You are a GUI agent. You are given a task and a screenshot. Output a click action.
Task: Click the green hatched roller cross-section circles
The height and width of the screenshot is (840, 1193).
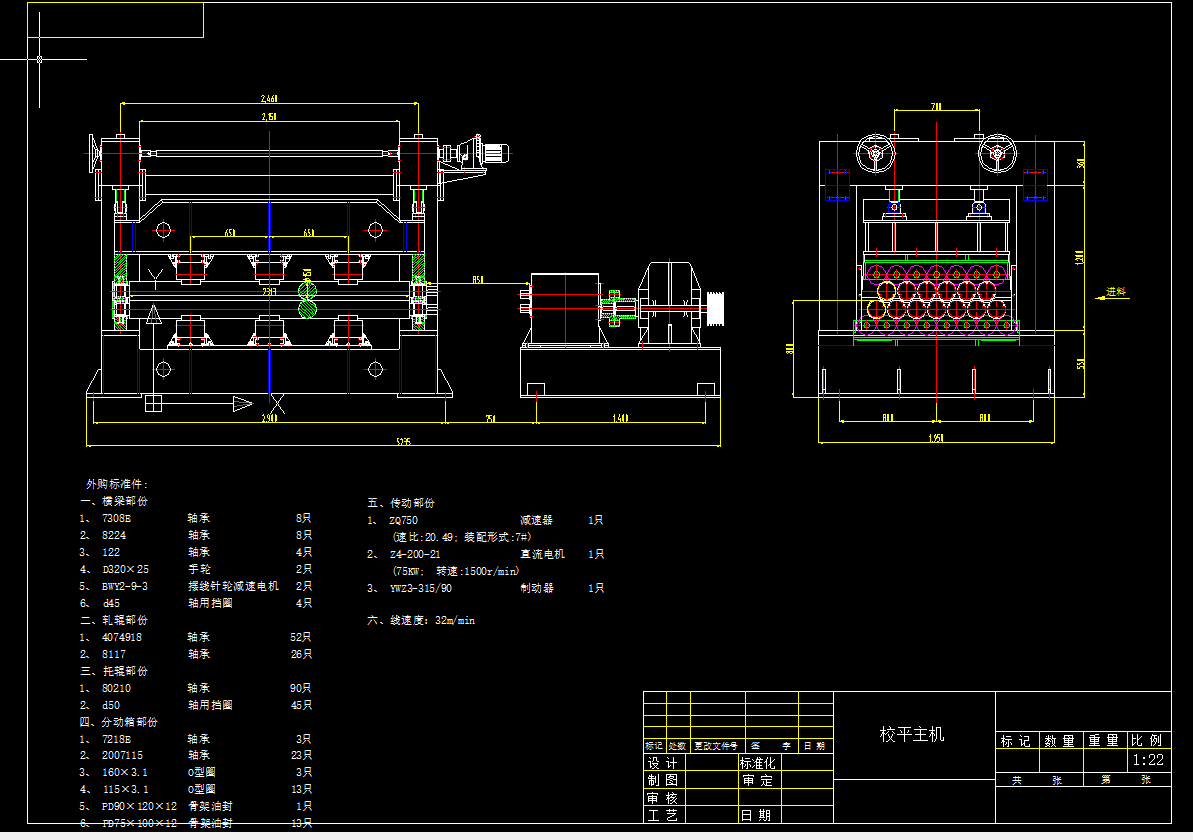coord(306,299)
